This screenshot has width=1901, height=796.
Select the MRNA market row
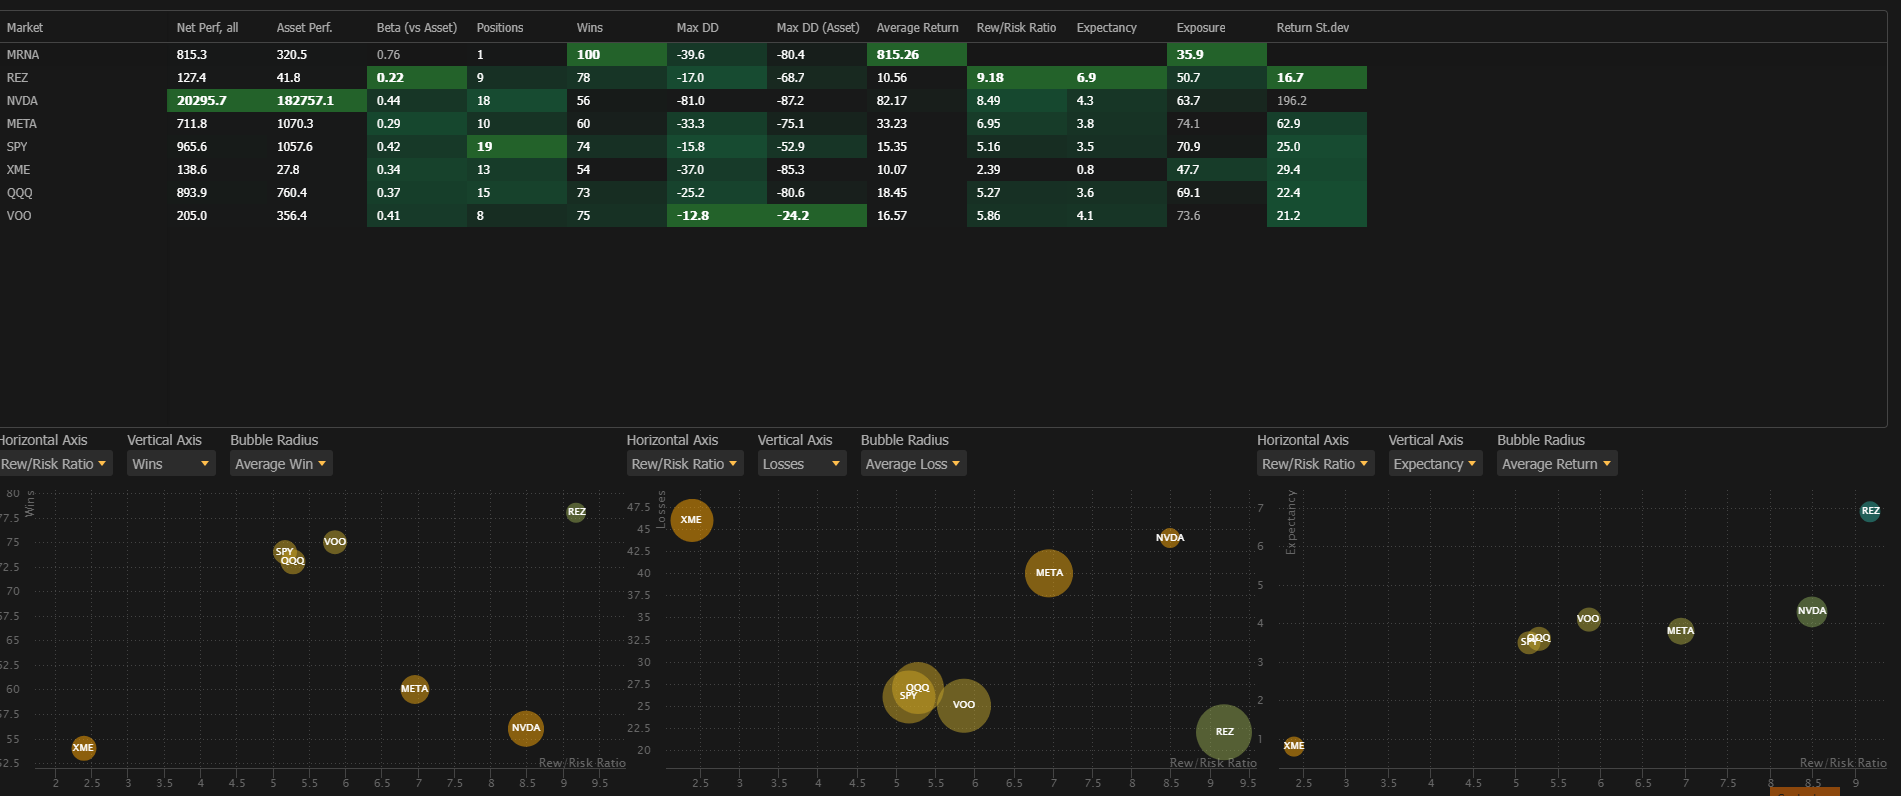[683, 54]
